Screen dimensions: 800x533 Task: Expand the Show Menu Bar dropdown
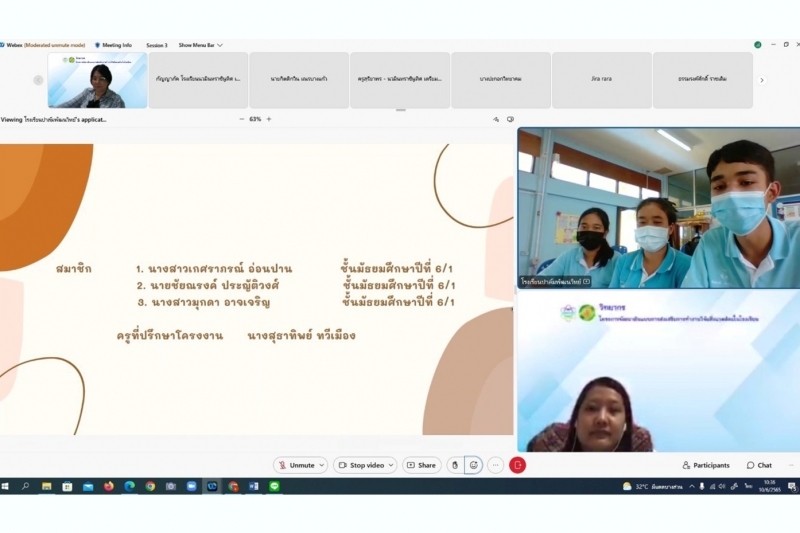point(200,45)
